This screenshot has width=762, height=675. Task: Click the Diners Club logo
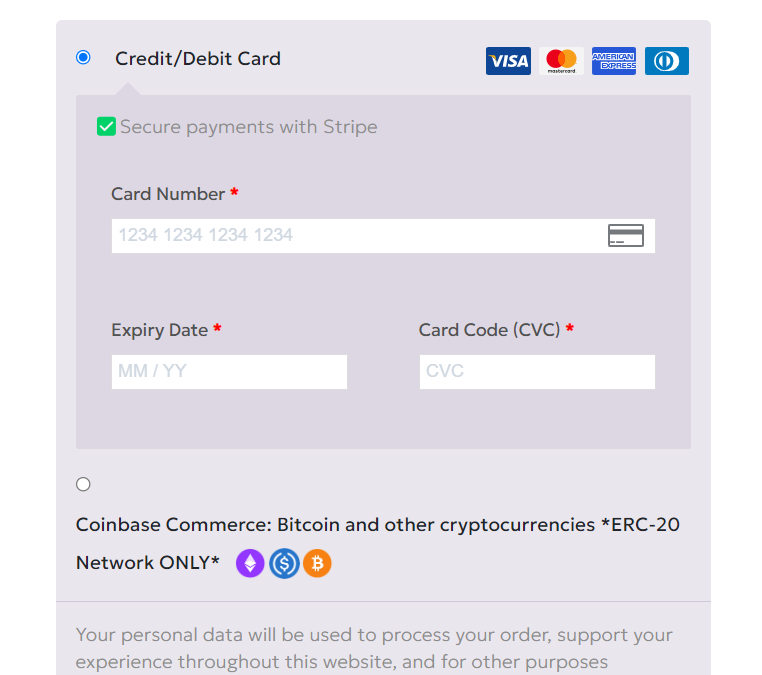pyautogui.click(x=667, y=61)
